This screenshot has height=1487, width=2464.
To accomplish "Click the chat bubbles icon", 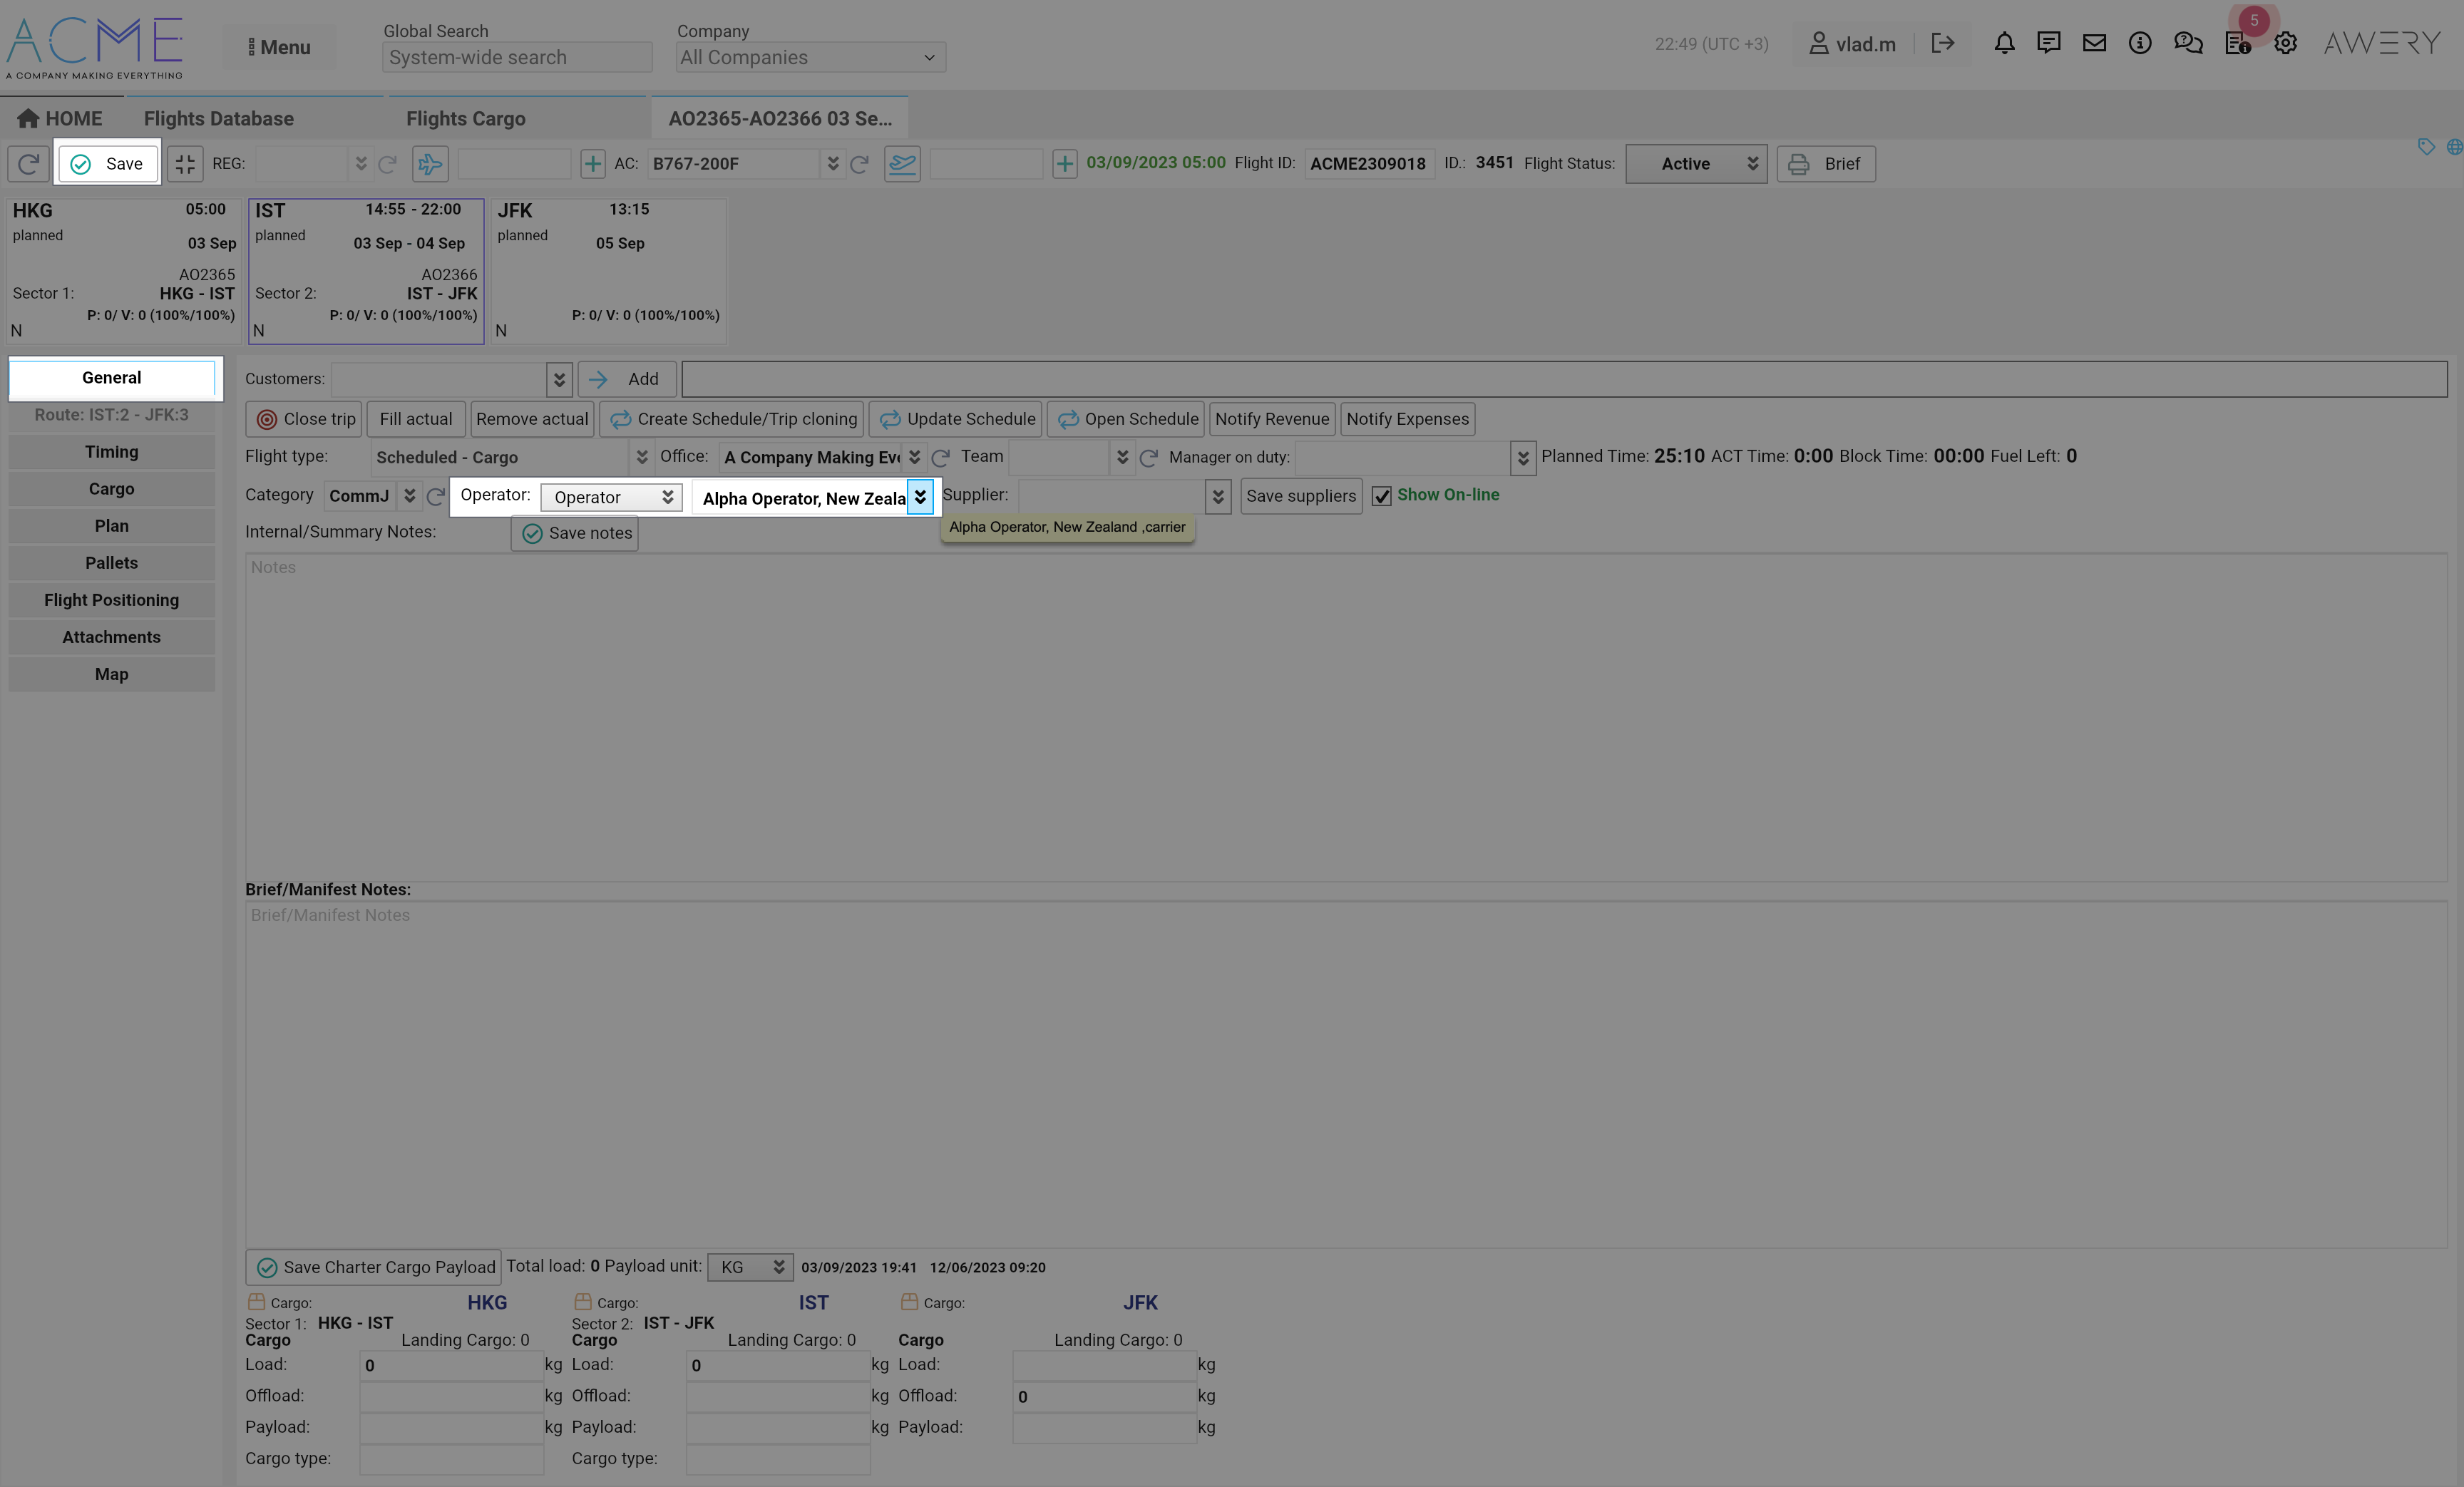I will point(2188,43).
